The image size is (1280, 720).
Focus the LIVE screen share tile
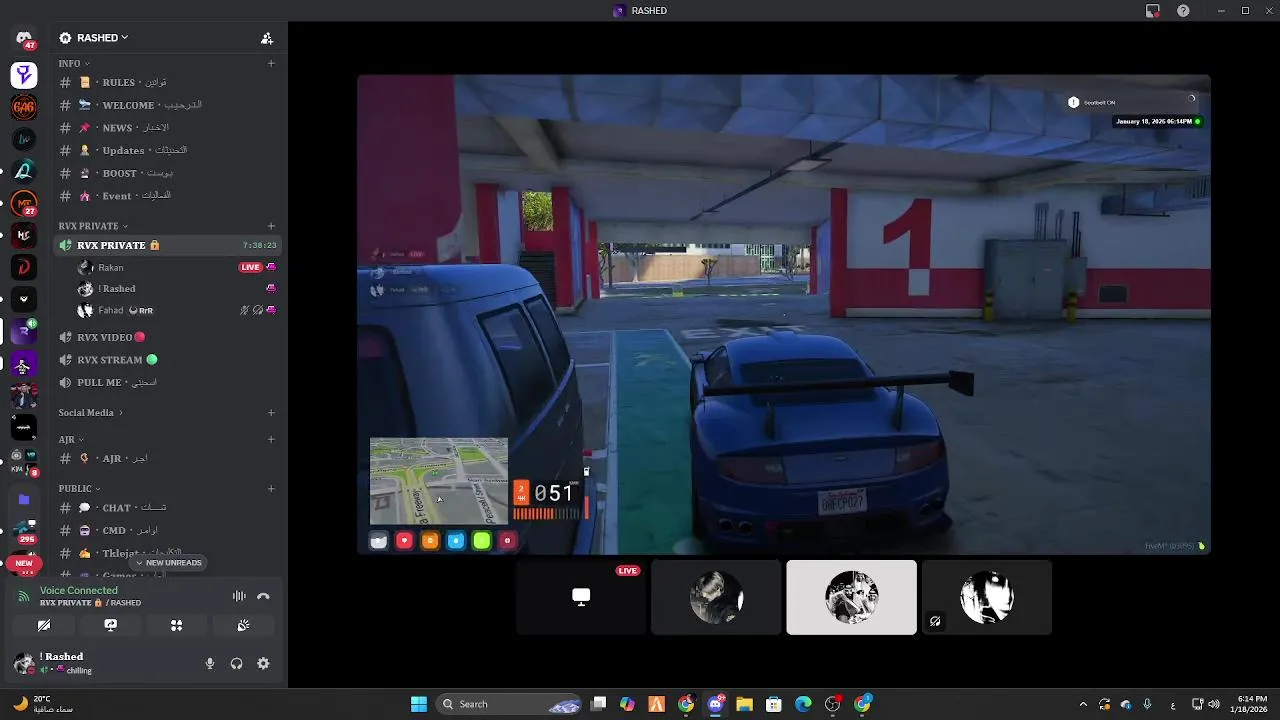coord(581,597)
